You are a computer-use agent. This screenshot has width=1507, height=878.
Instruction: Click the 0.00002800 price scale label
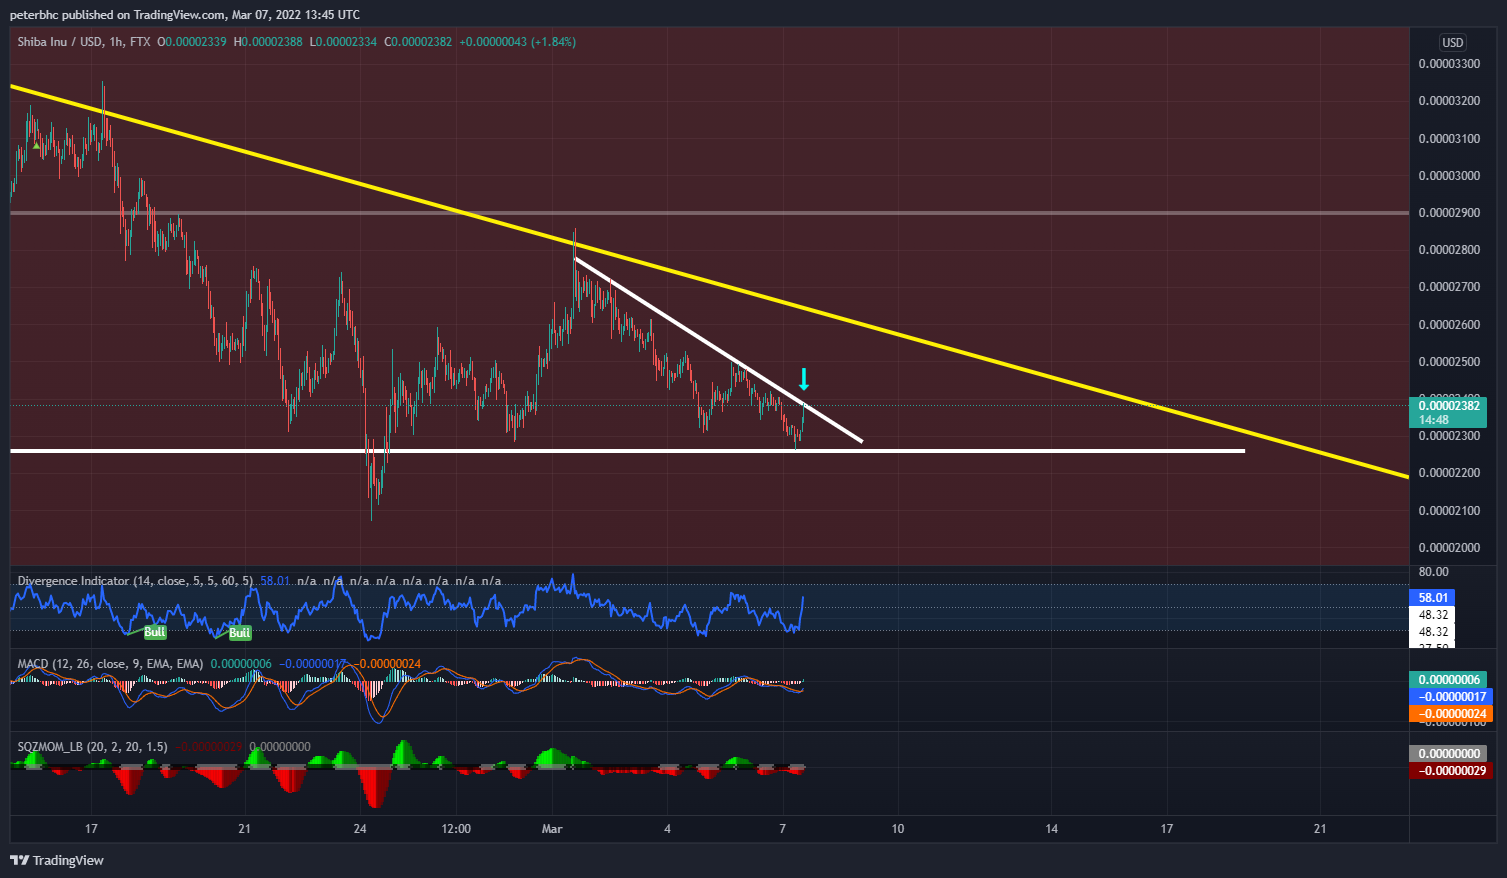click(1449, 250)
